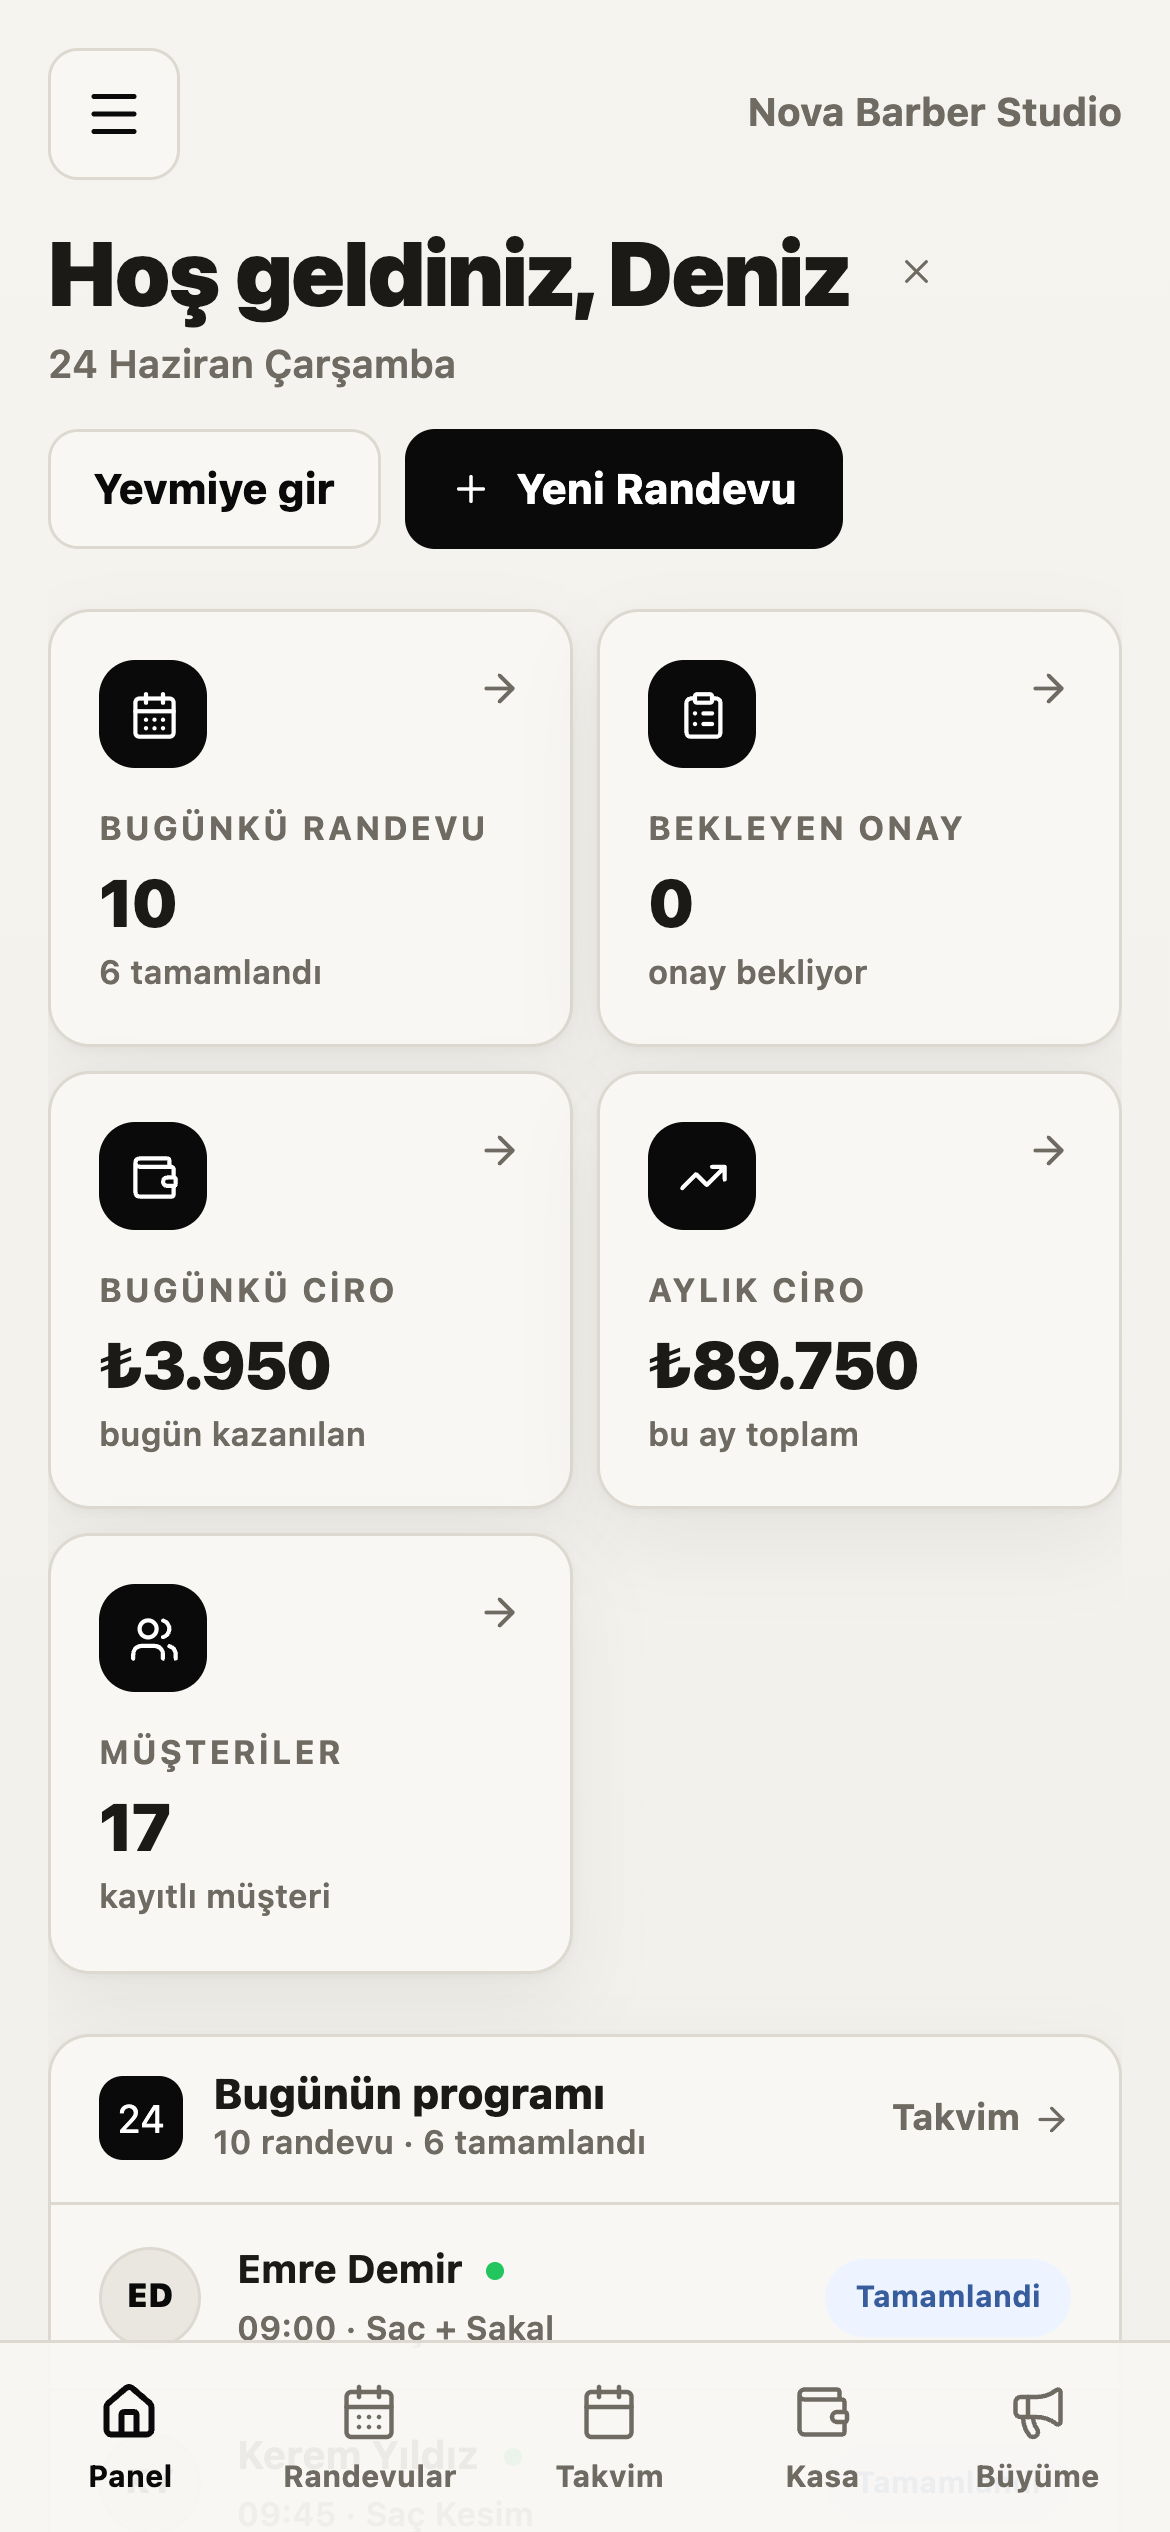Tap the calendar icon on Bugünkü Randevu card
The width and height of the screenshot is (1170, 2532).
(153, 714)
